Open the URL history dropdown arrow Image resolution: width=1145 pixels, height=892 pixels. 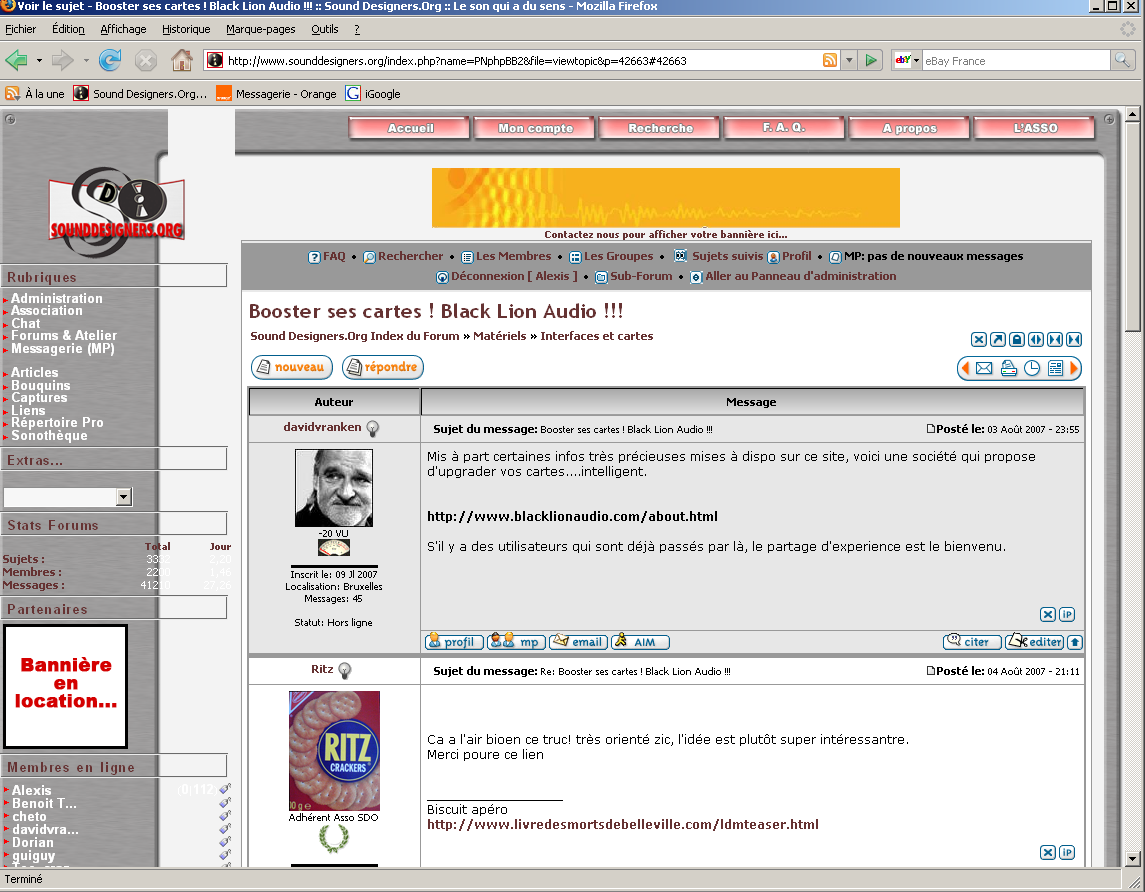click(849, 61)
